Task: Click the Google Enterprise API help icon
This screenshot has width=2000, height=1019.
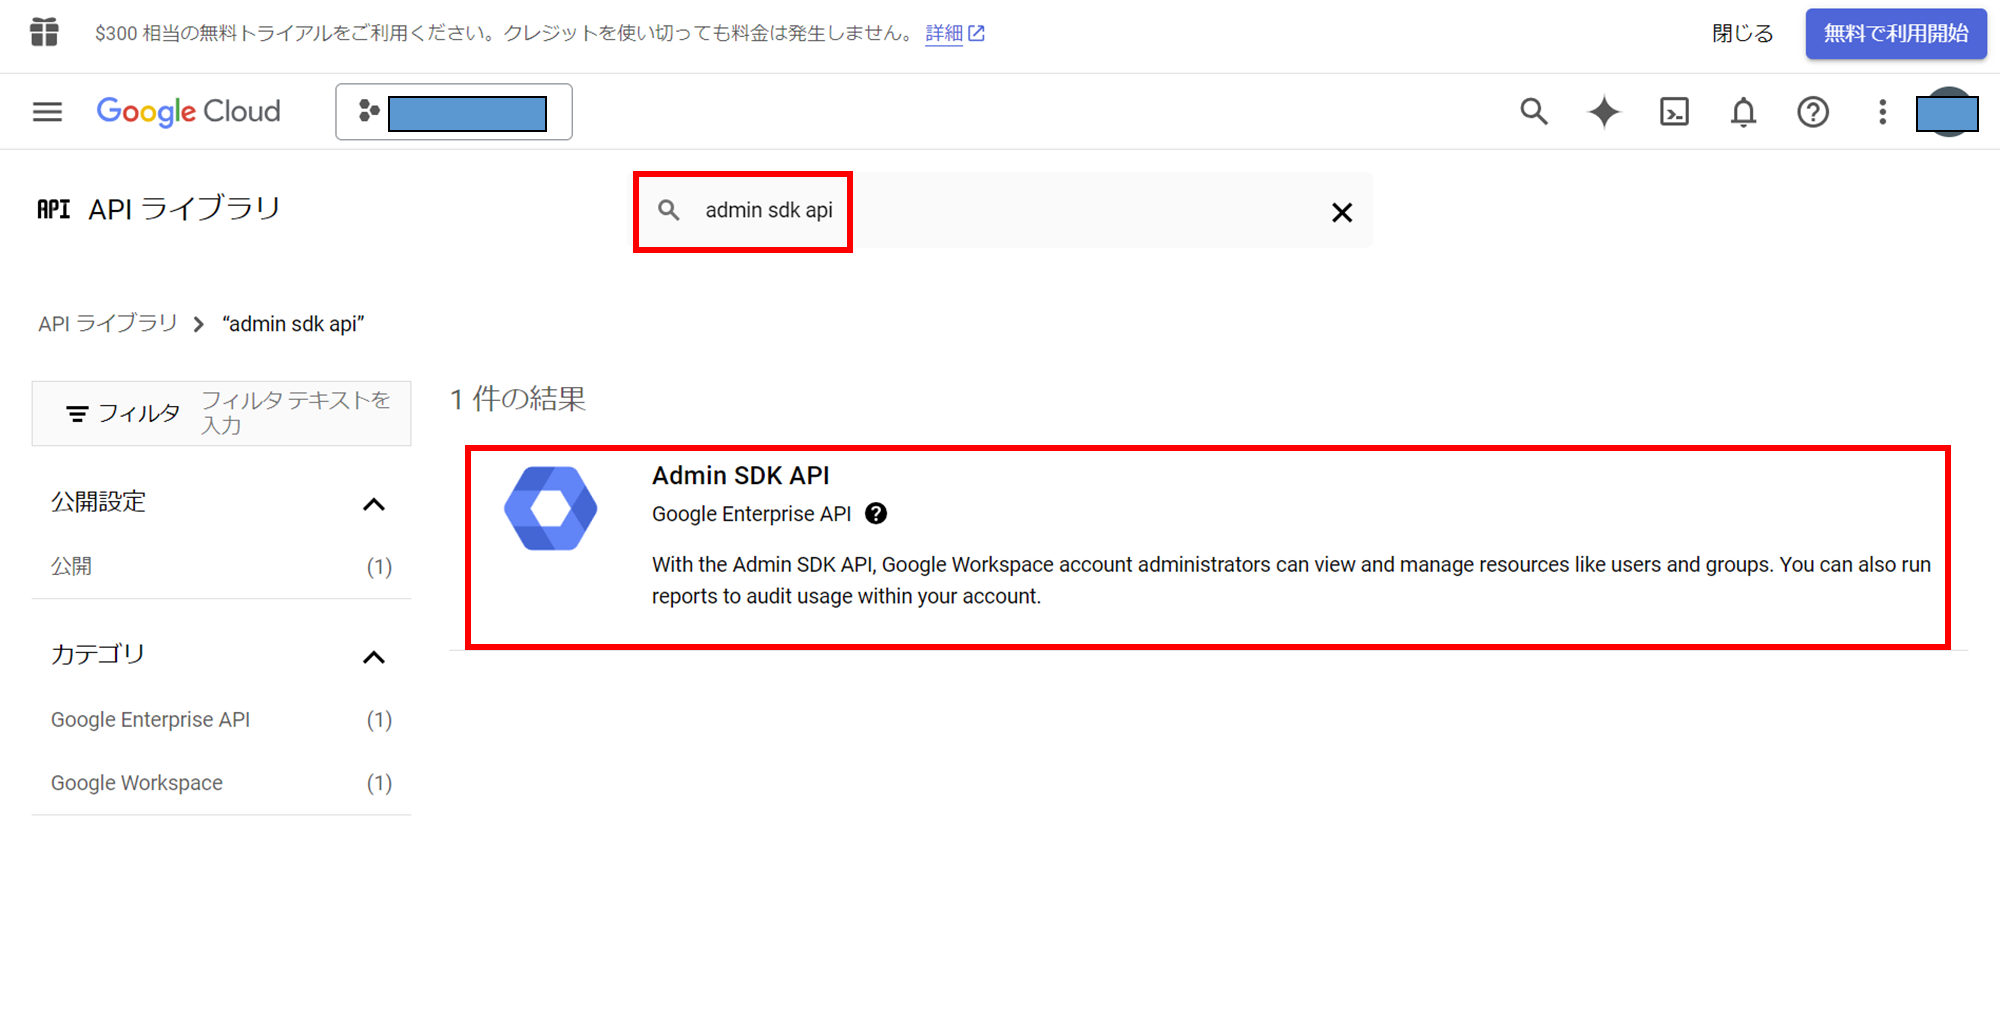Action: (x=876, y=514)
